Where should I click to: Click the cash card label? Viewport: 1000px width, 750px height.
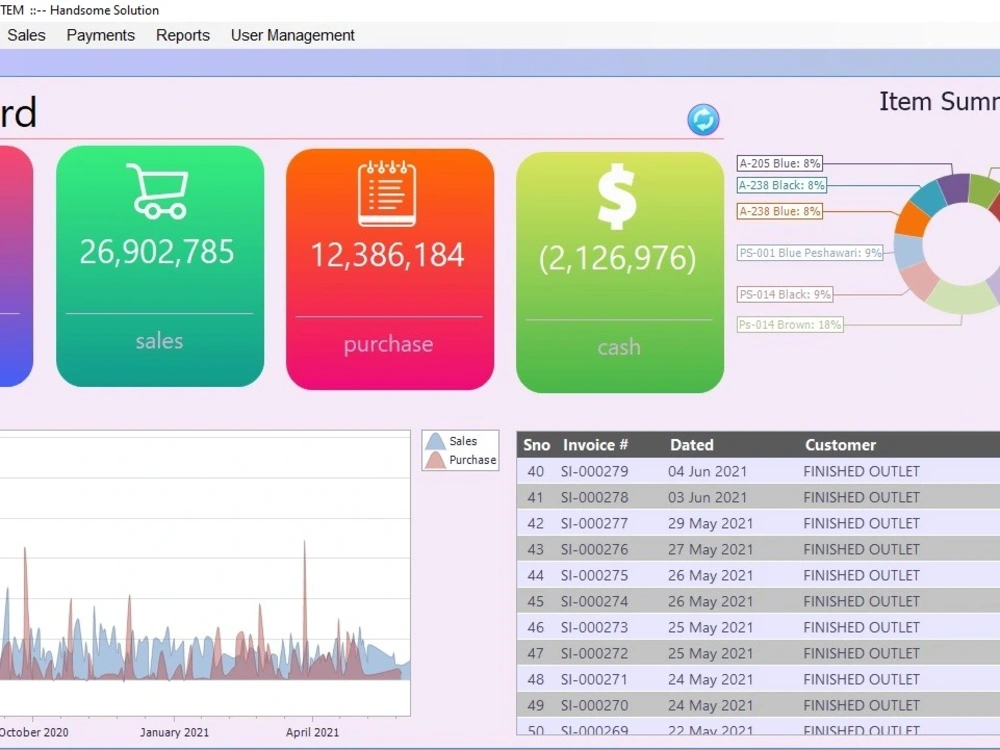point(619,348)
